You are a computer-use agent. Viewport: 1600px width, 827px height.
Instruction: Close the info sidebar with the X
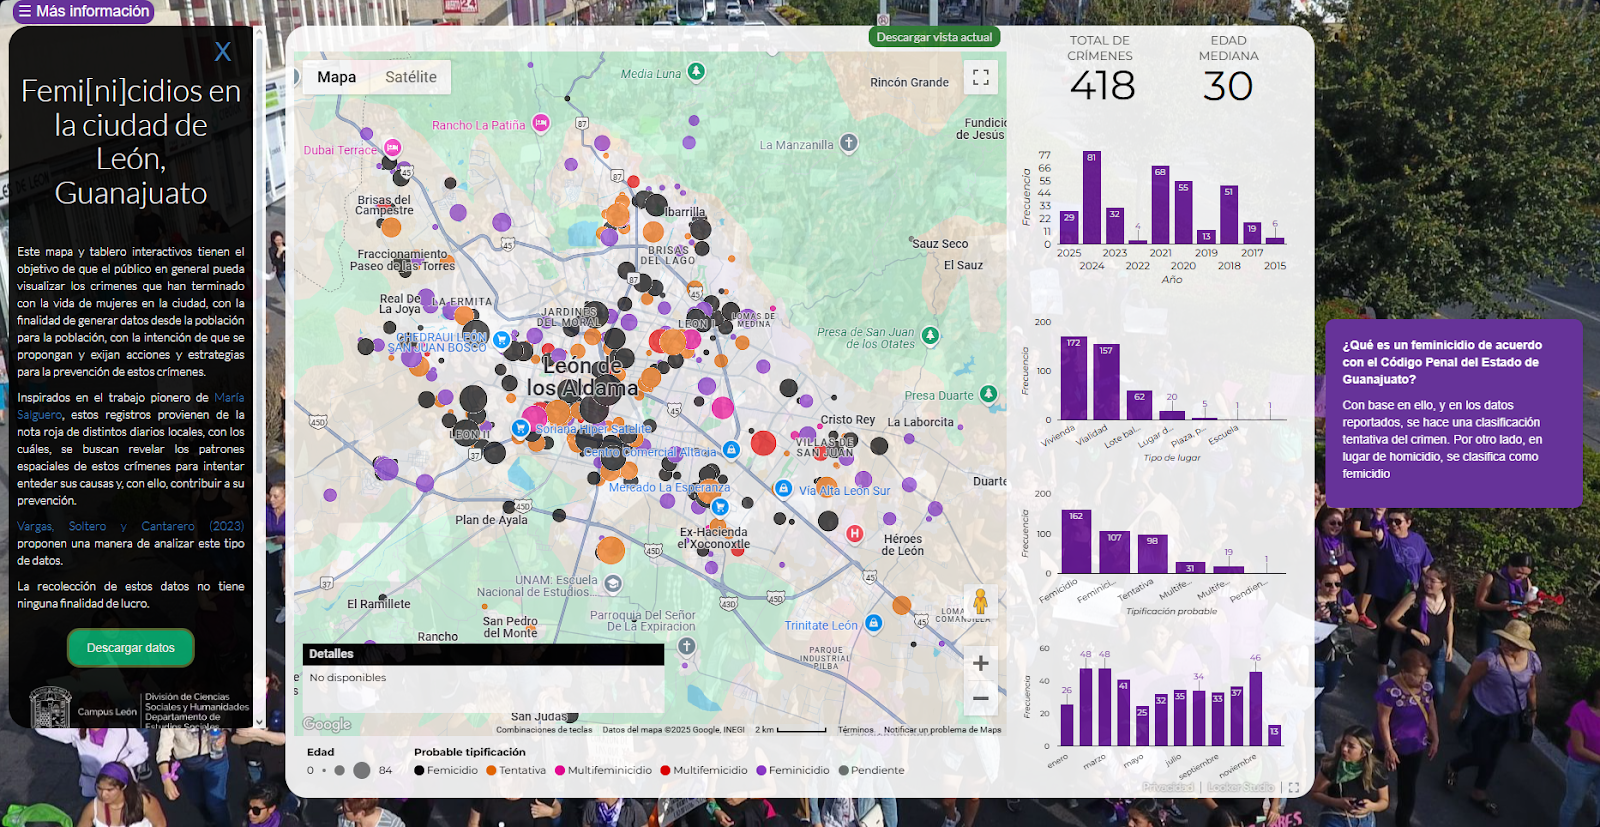[223, 52]
